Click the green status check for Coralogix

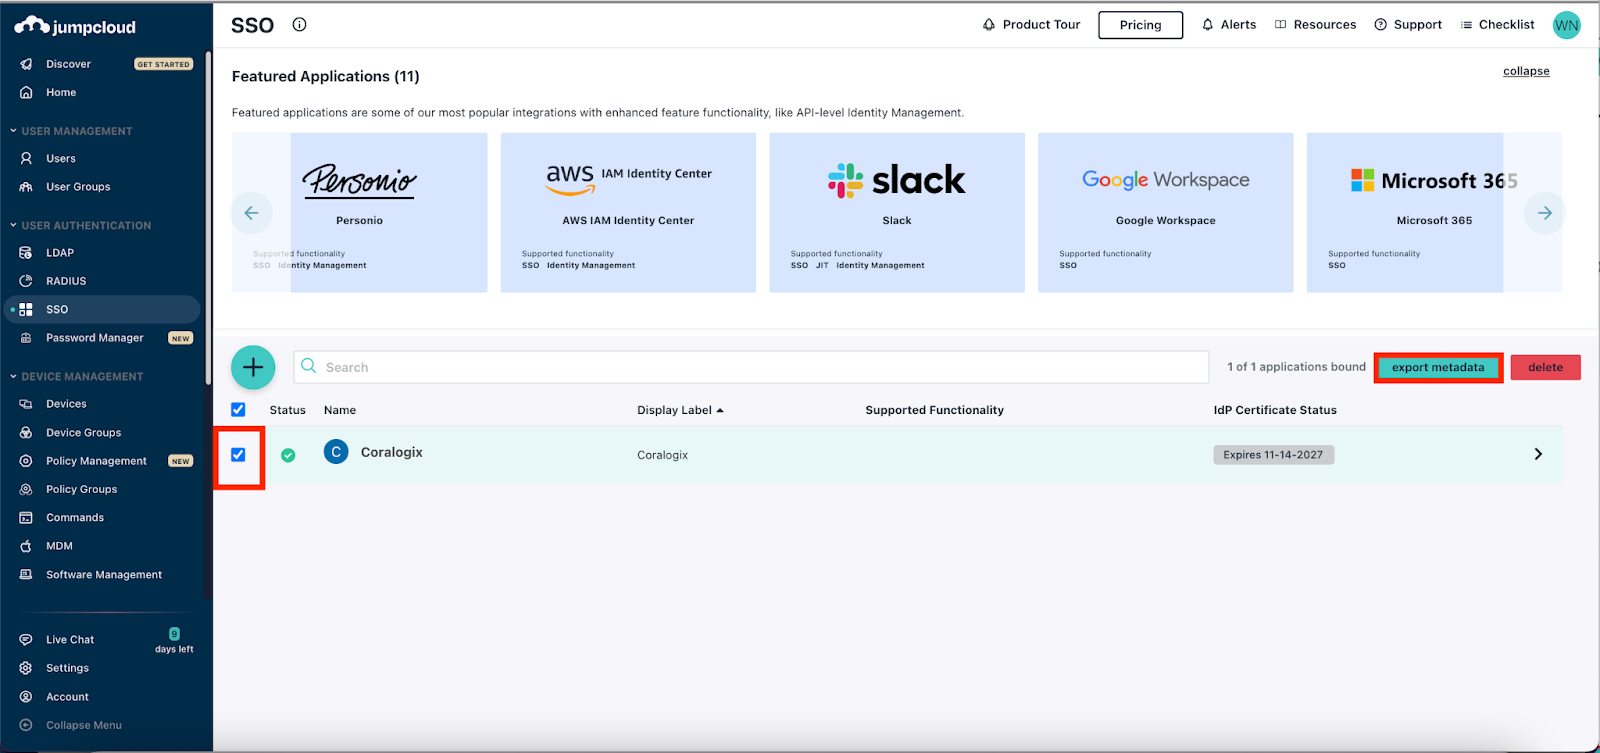(x=288, y=455)
